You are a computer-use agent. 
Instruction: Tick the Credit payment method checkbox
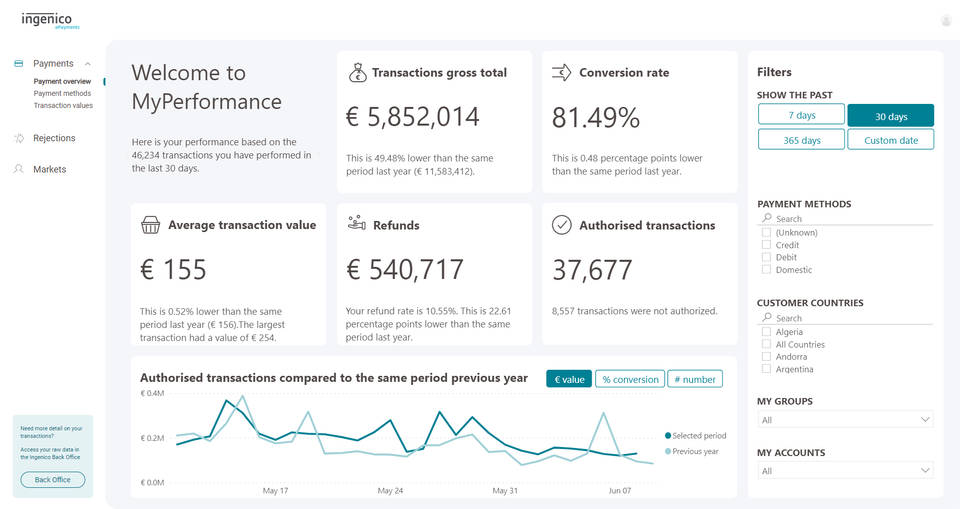click(x=766, y=245)
